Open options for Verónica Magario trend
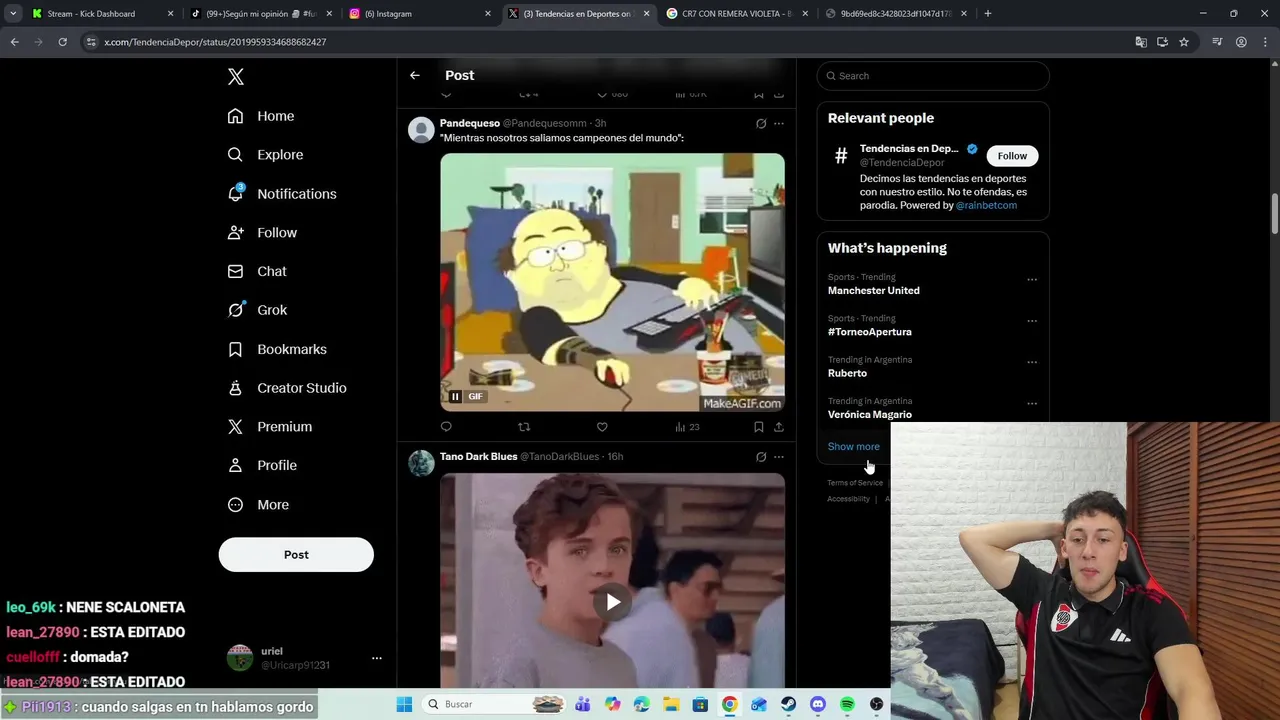 tap(1032, 403)
